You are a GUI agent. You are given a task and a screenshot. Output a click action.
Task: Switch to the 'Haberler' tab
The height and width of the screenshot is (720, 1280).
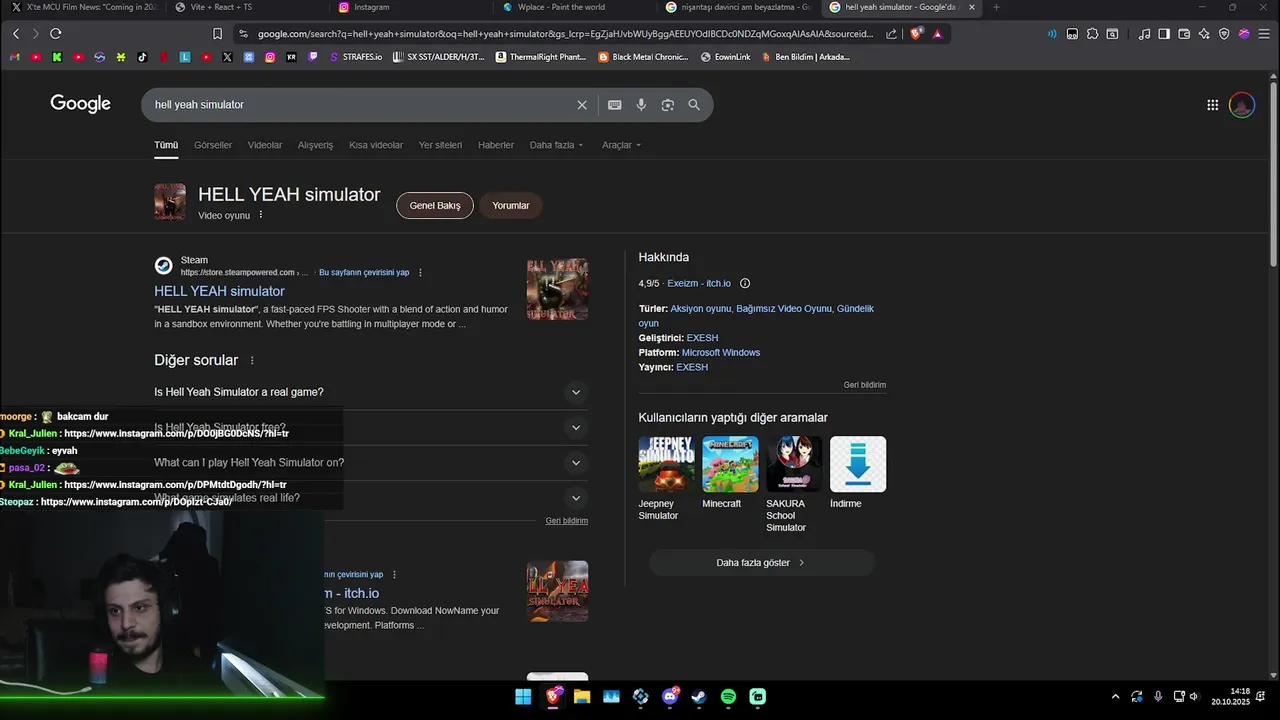pos(496,145)
